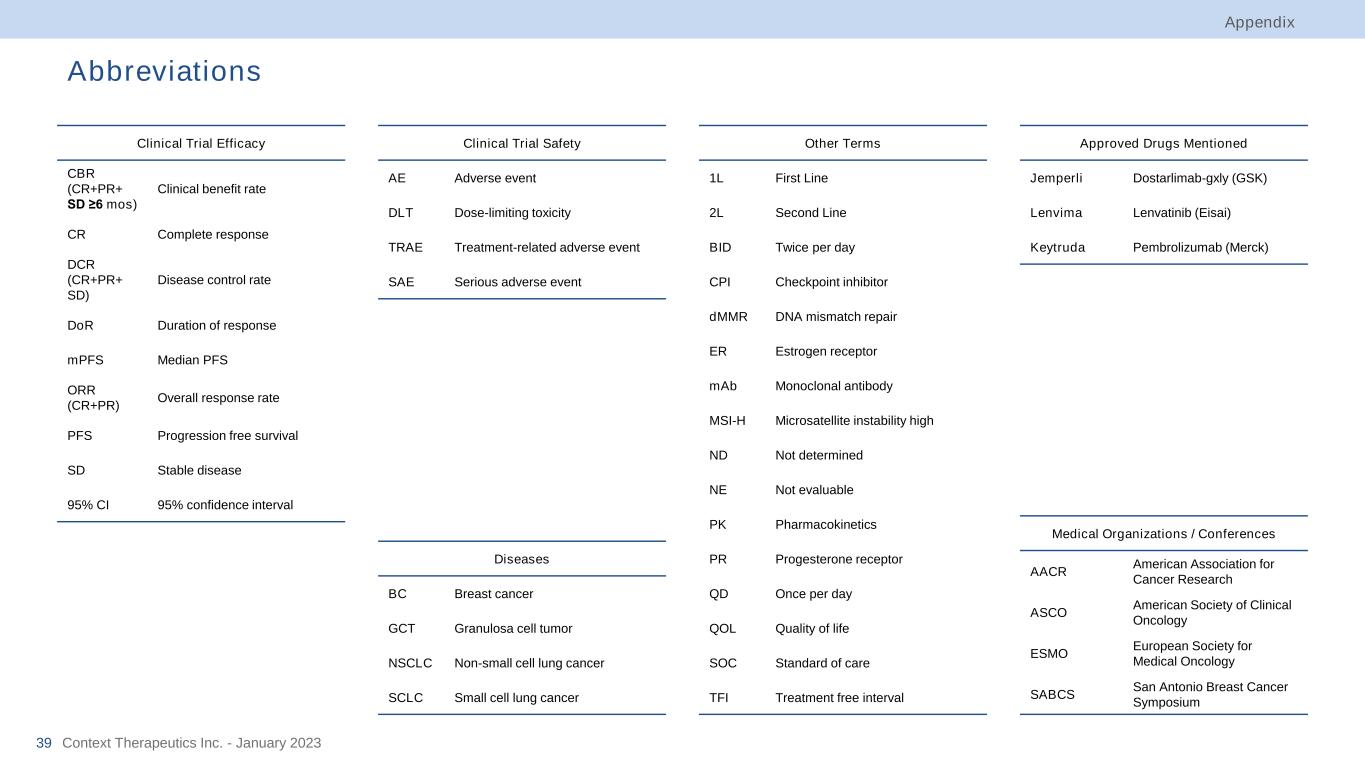Click the Appendix label in top banner
The height and width of the screenshot is (768, 1365).
[x=1259, y=22]
